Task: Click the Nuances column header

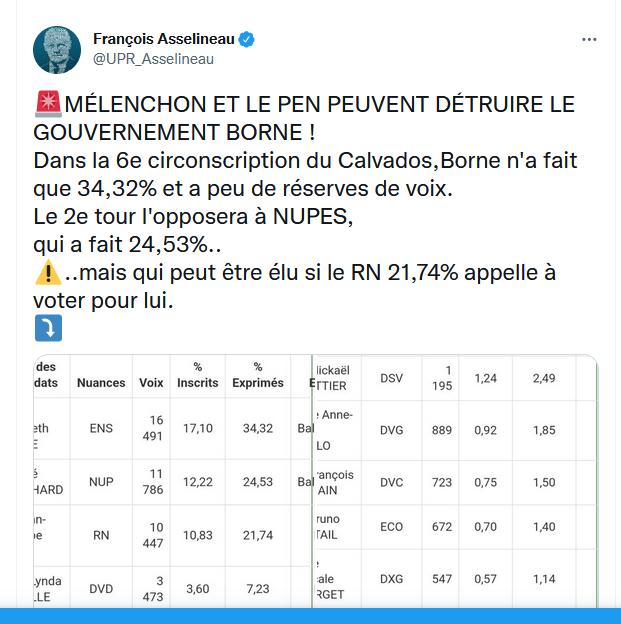Action: point(101,383)
